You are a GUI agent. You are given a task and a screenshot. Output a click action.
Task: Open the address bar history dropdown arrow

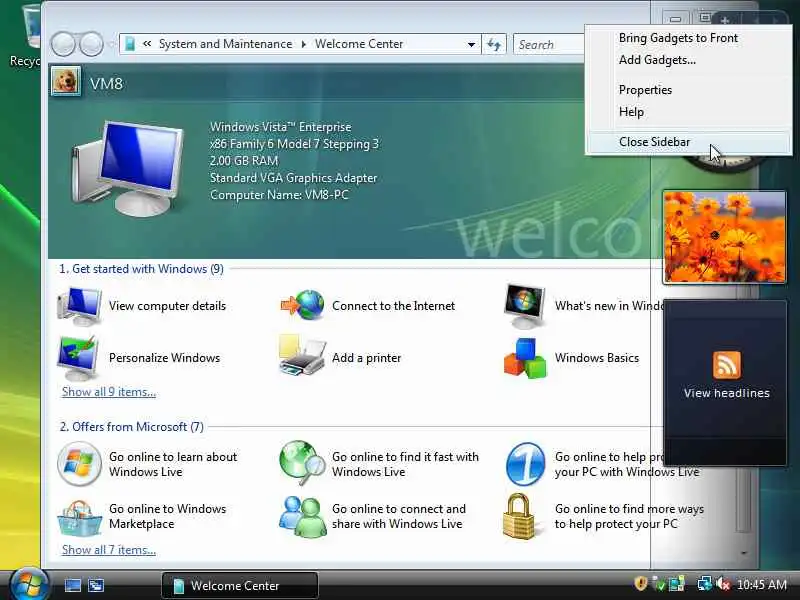click(x=471, y=44)
